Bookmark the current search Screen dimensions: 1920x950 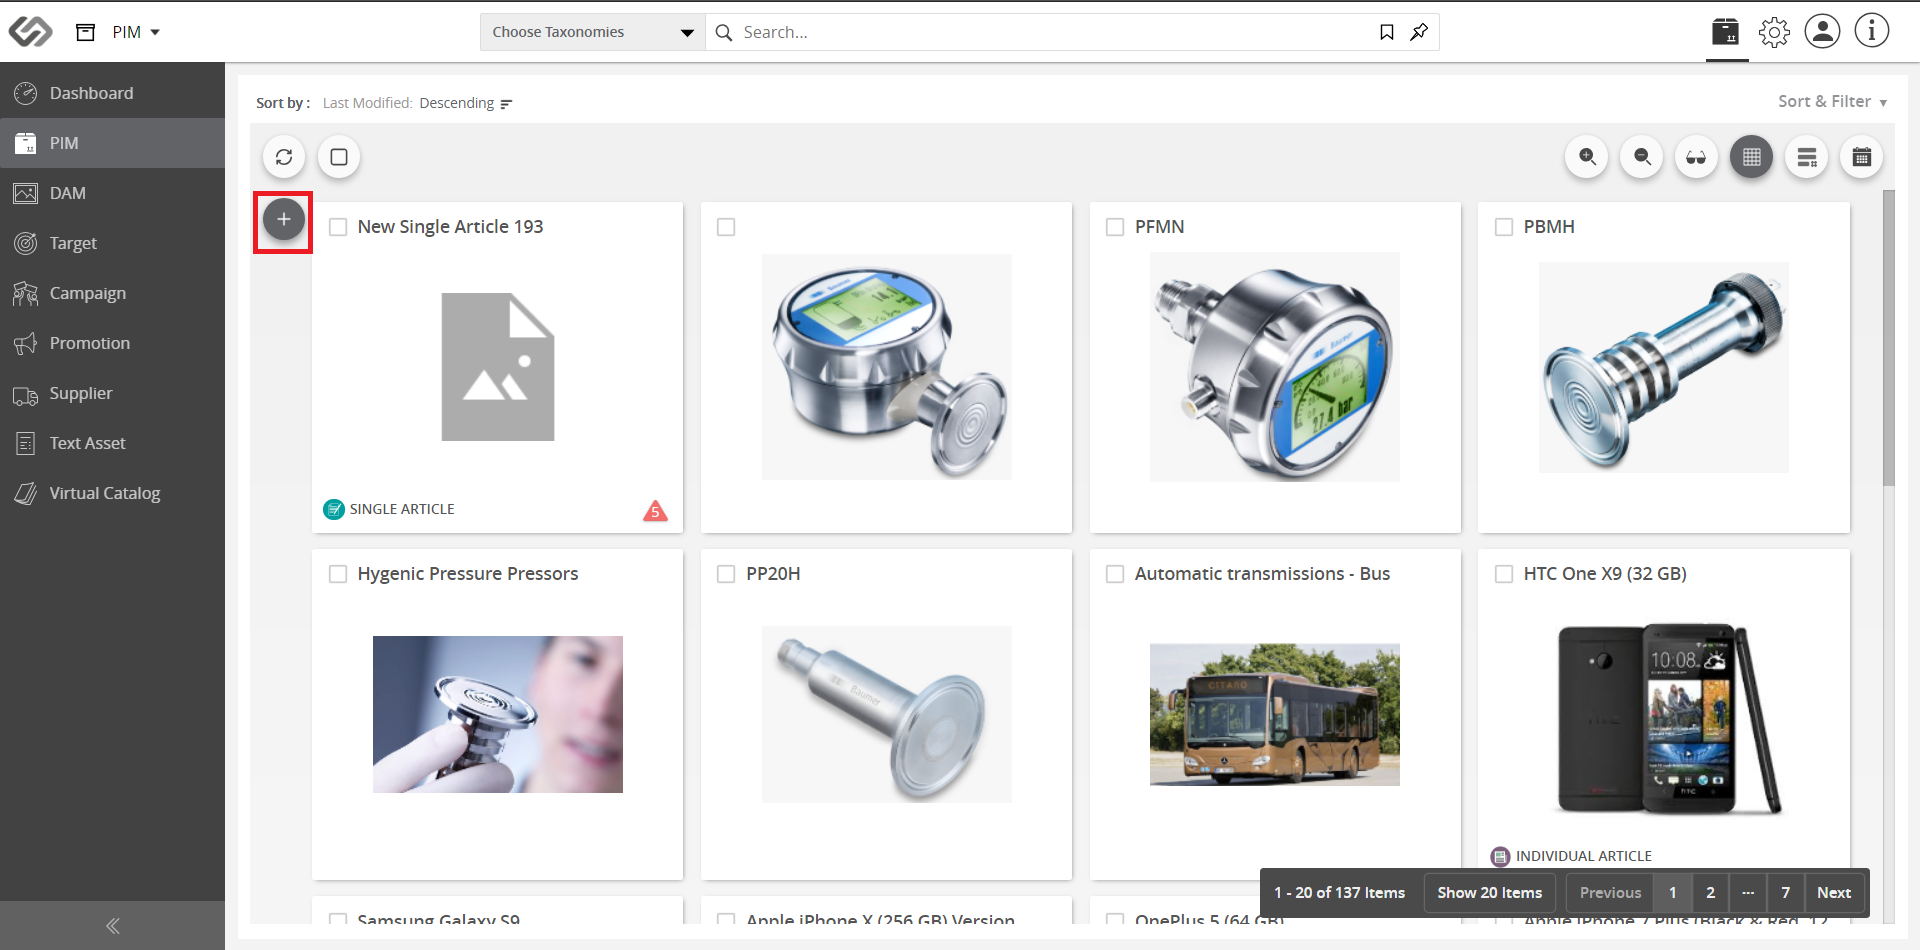point(1387,32)
